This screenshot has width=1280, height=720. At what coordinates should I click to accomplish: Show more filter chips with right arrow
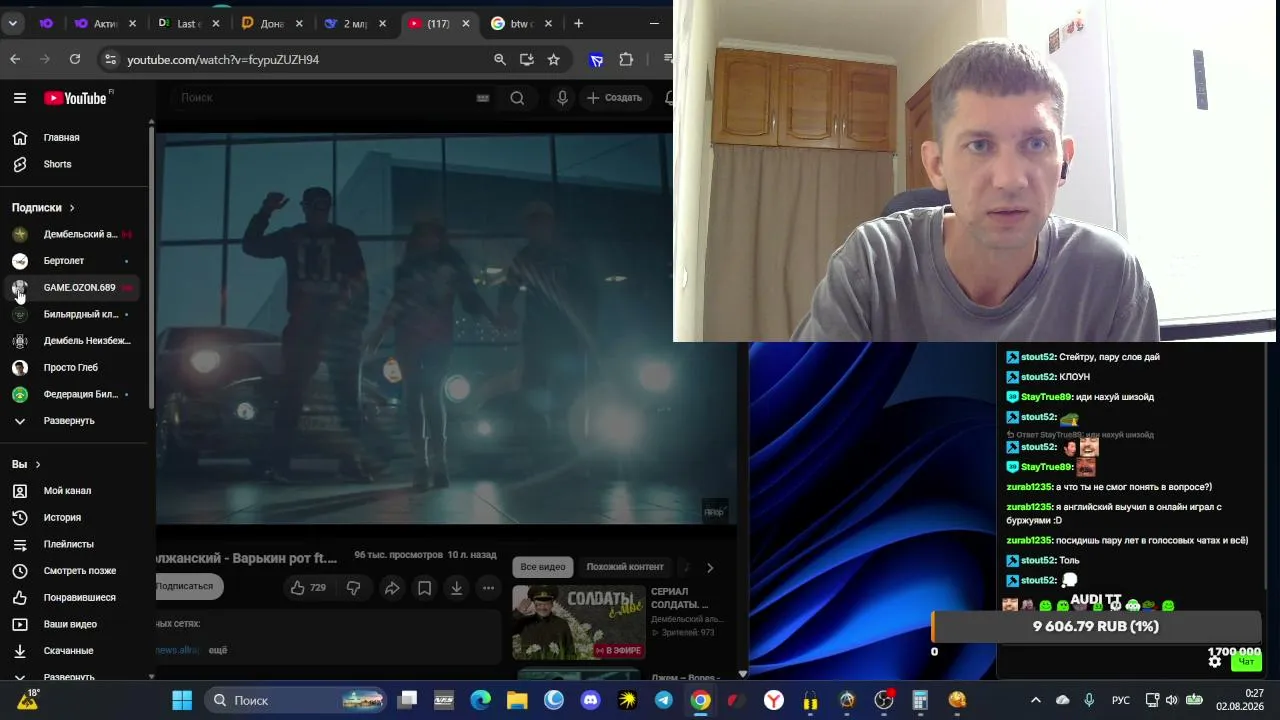click(x=710, y=568)
